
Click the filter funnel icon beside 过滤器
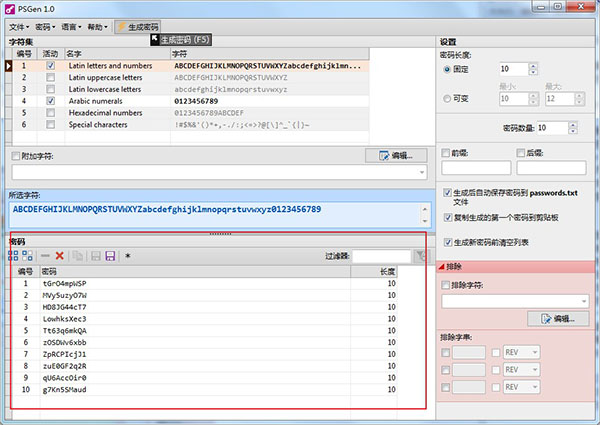422,256
